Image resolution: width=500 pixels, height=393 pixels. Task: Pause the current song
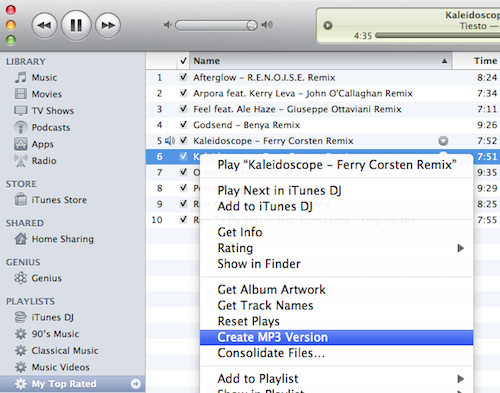point(76,25)
